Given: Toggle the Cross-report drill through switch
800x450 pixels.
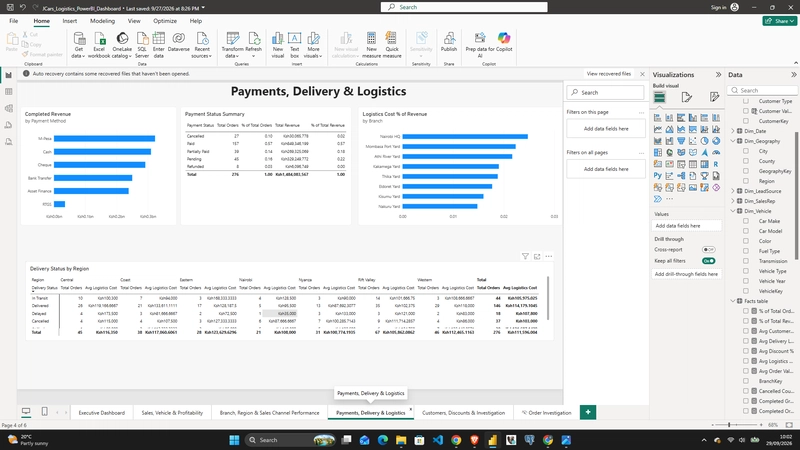Looking at the screenshot, I should coord(709,249).
